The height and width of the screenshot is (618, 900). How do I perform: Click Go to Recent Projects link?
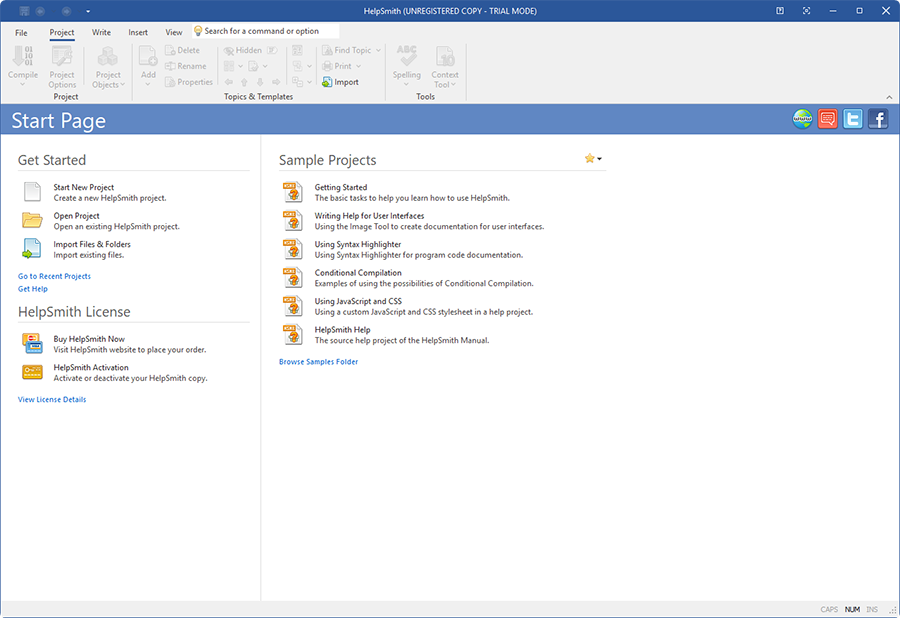pos(54,276)
